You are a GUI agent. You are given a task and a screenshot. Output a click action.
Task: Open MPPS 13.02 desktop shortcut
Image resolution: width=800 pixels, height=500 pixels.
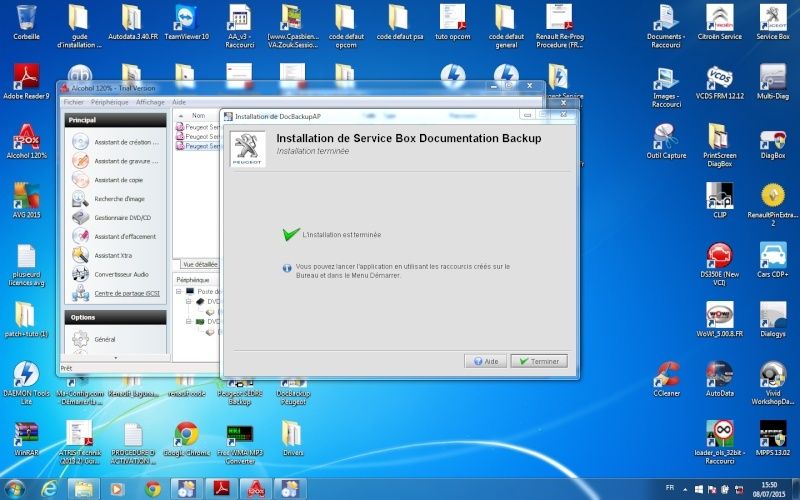click(773, 439)
